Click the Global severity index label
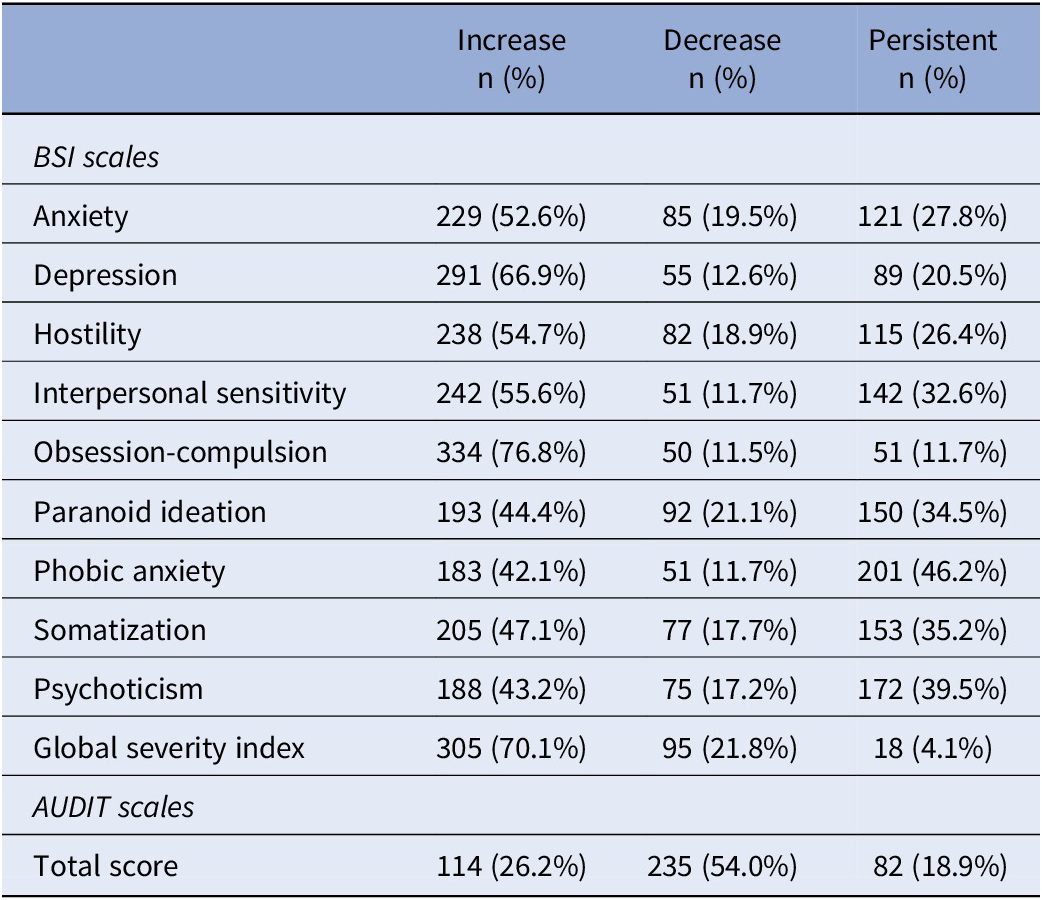Screen dimensions: 1042x900 point(169,748)
